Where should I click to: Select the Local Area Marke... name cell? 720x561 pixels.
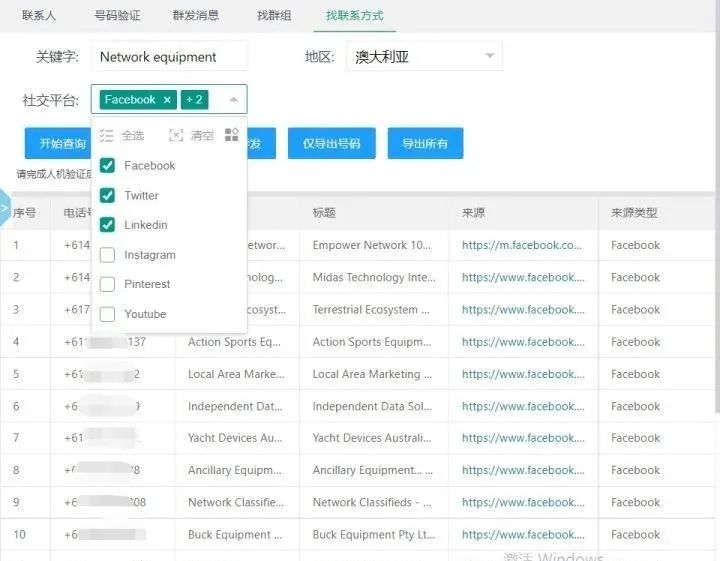click(236, 374)
